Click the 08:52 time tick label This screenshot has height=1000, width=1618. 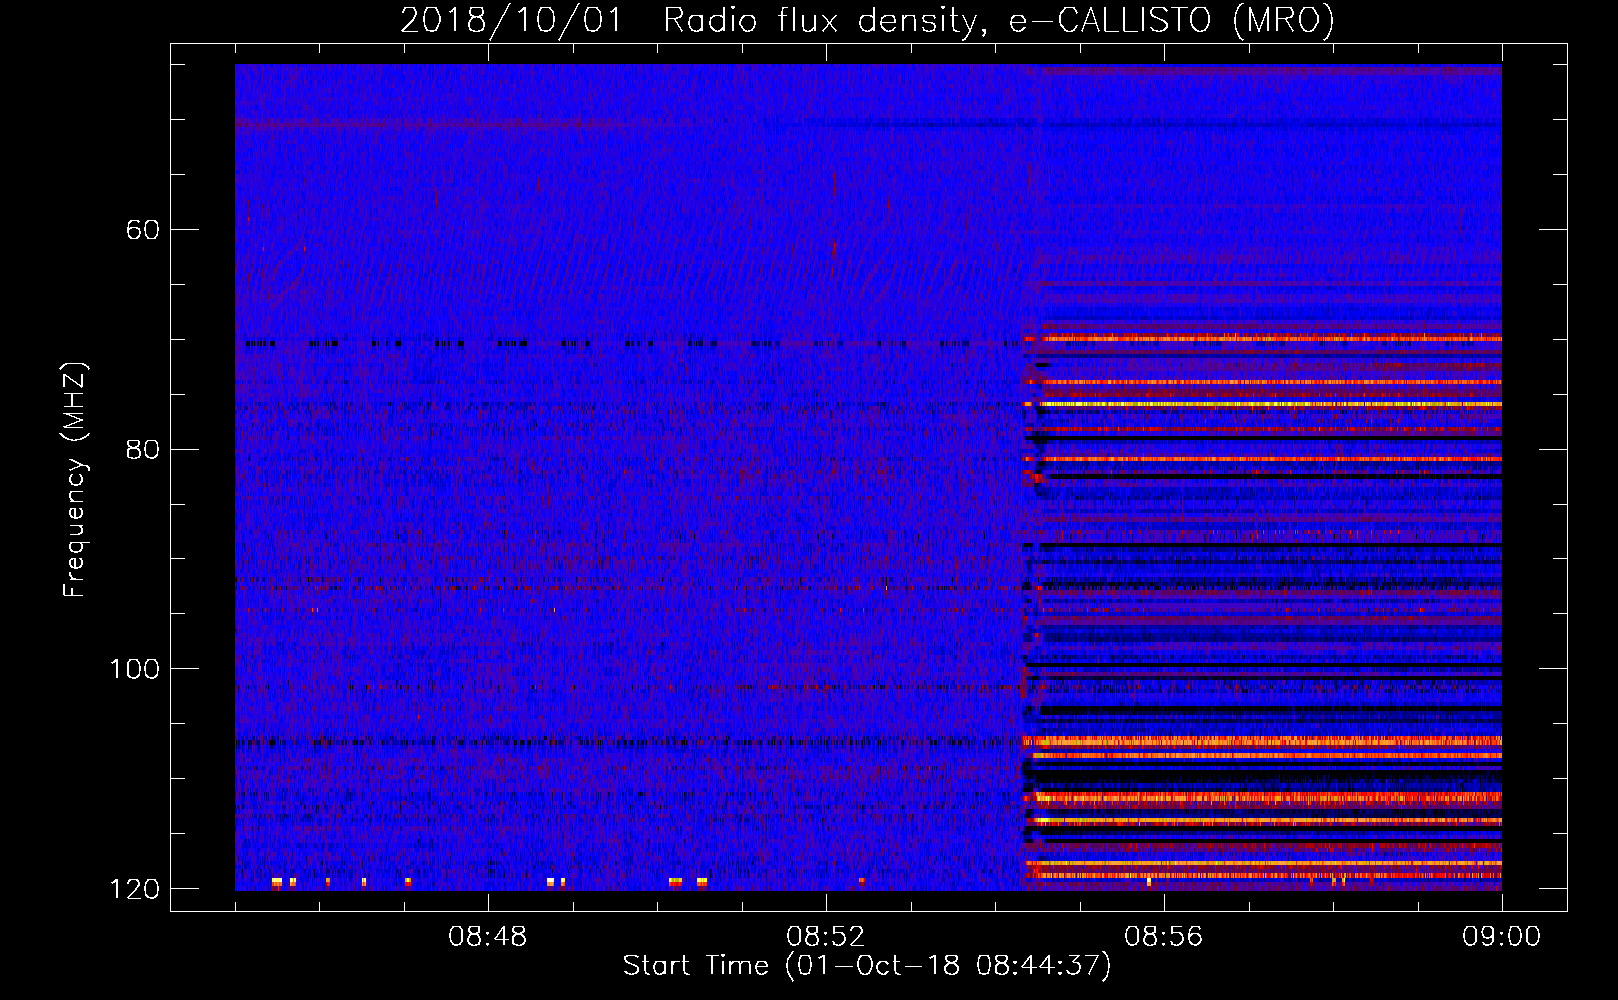826,937
